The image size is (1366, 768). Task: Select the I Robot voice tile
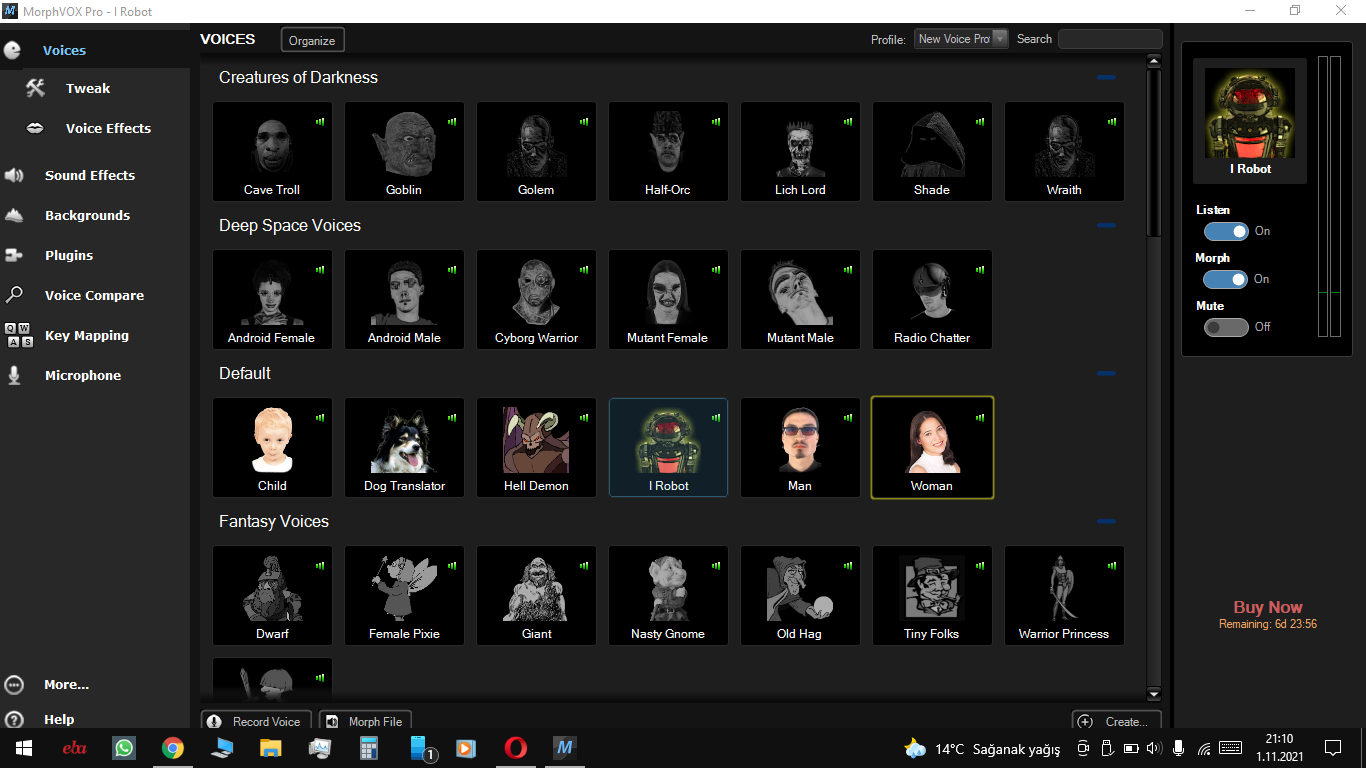tap(668, 447)
